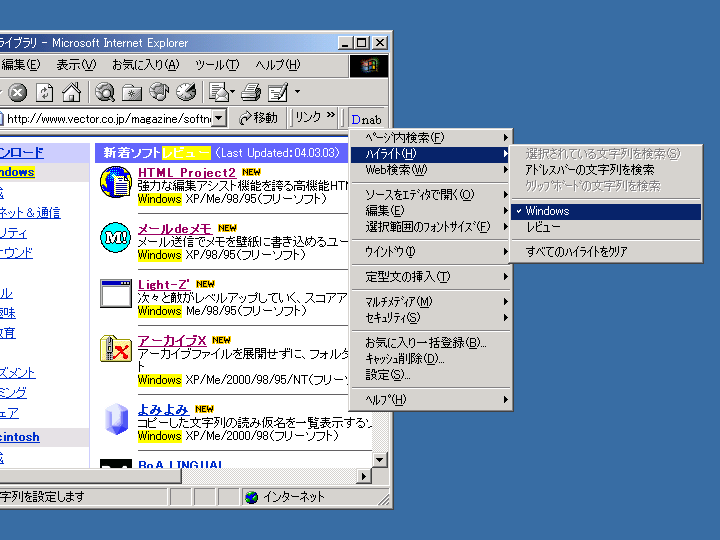Click the Internet zone globe icon in status bar
This screenshot has width=720, height=540.
(251, 497)
